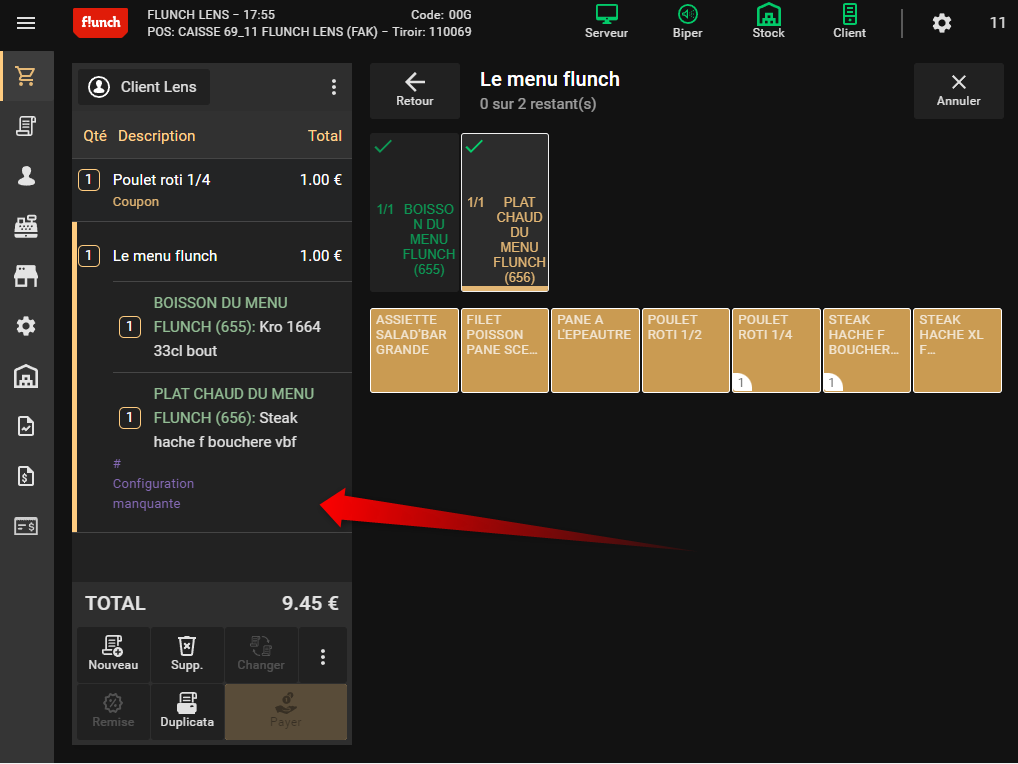Open the Serveur status icon
Image resolution: width=1018 pixels, height=764 pixels.
point(606,21)
